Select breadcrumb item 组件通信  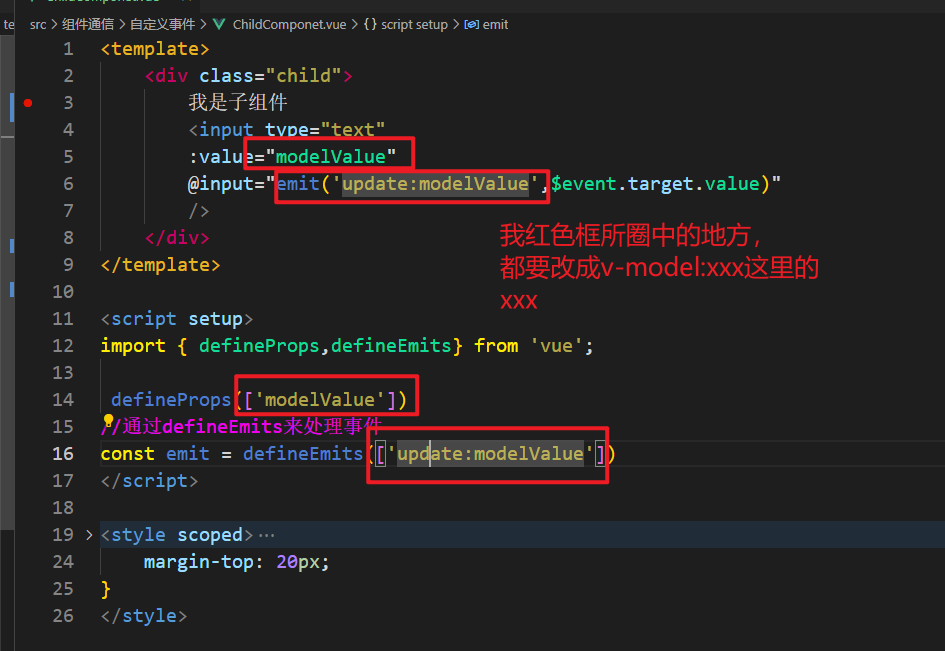[x=87, y=24]
